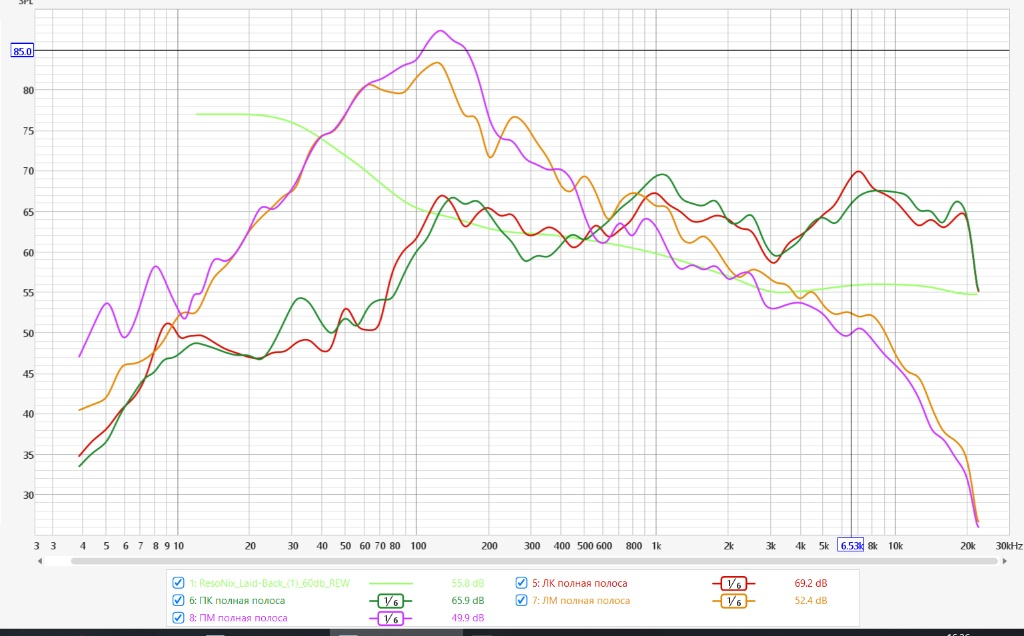Disable the 7: ЛМ полная полоса trace
This screenshot has width=1024, height=636.
tap(521, 600)
